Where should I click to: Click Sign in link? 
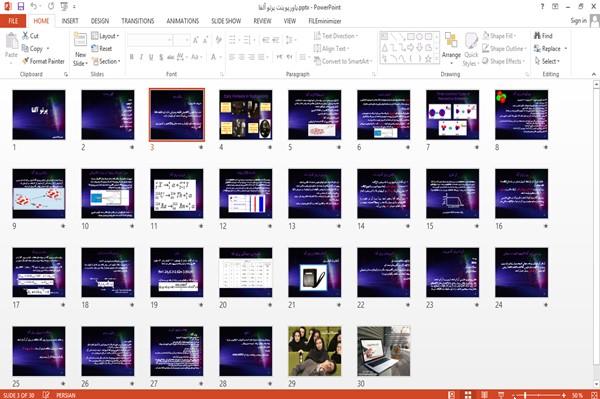(x=578, y=21)
